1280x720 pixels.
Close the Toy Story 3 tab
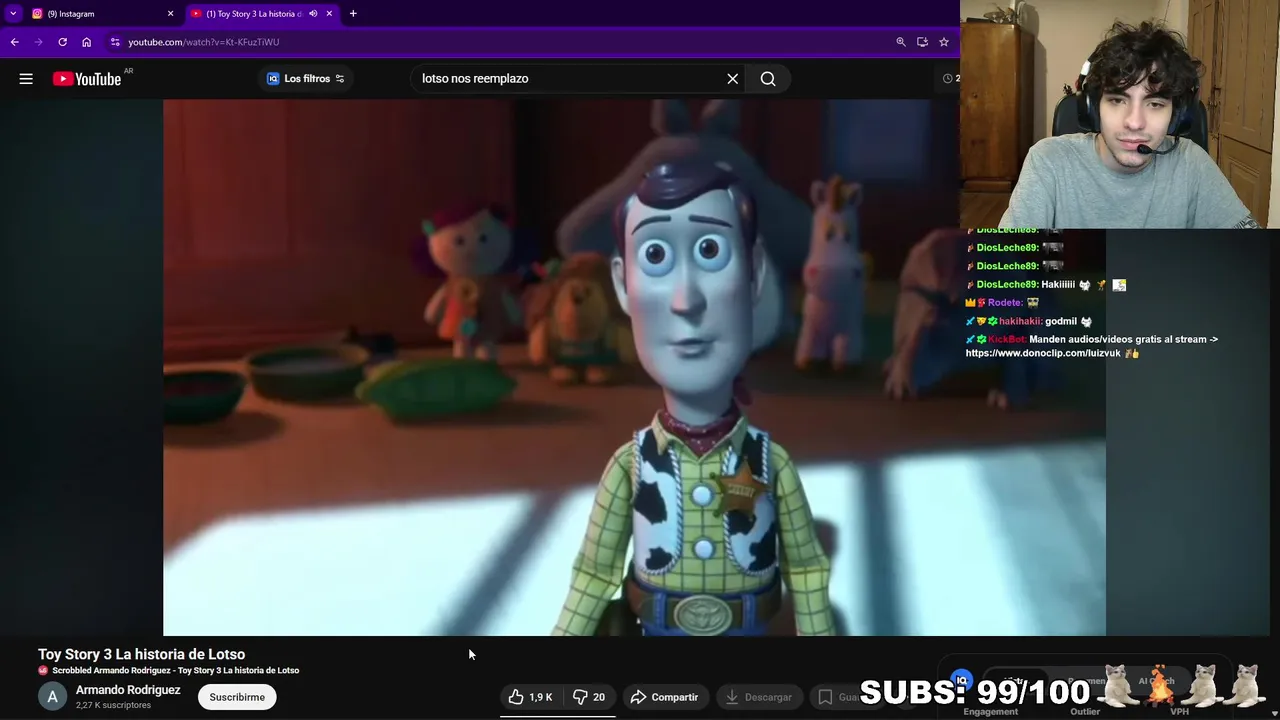[x=329, y=14]
